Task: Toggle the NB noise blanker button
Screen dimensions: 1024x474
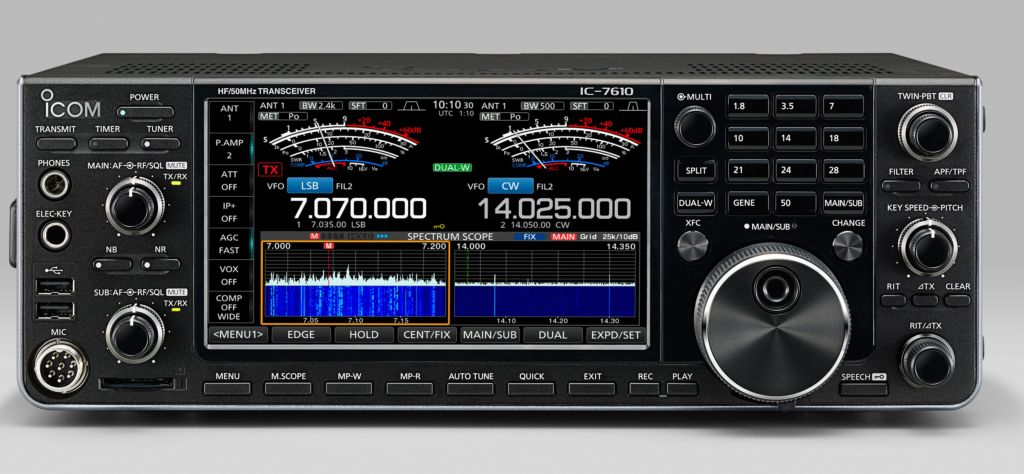Action: coord(112,264)
